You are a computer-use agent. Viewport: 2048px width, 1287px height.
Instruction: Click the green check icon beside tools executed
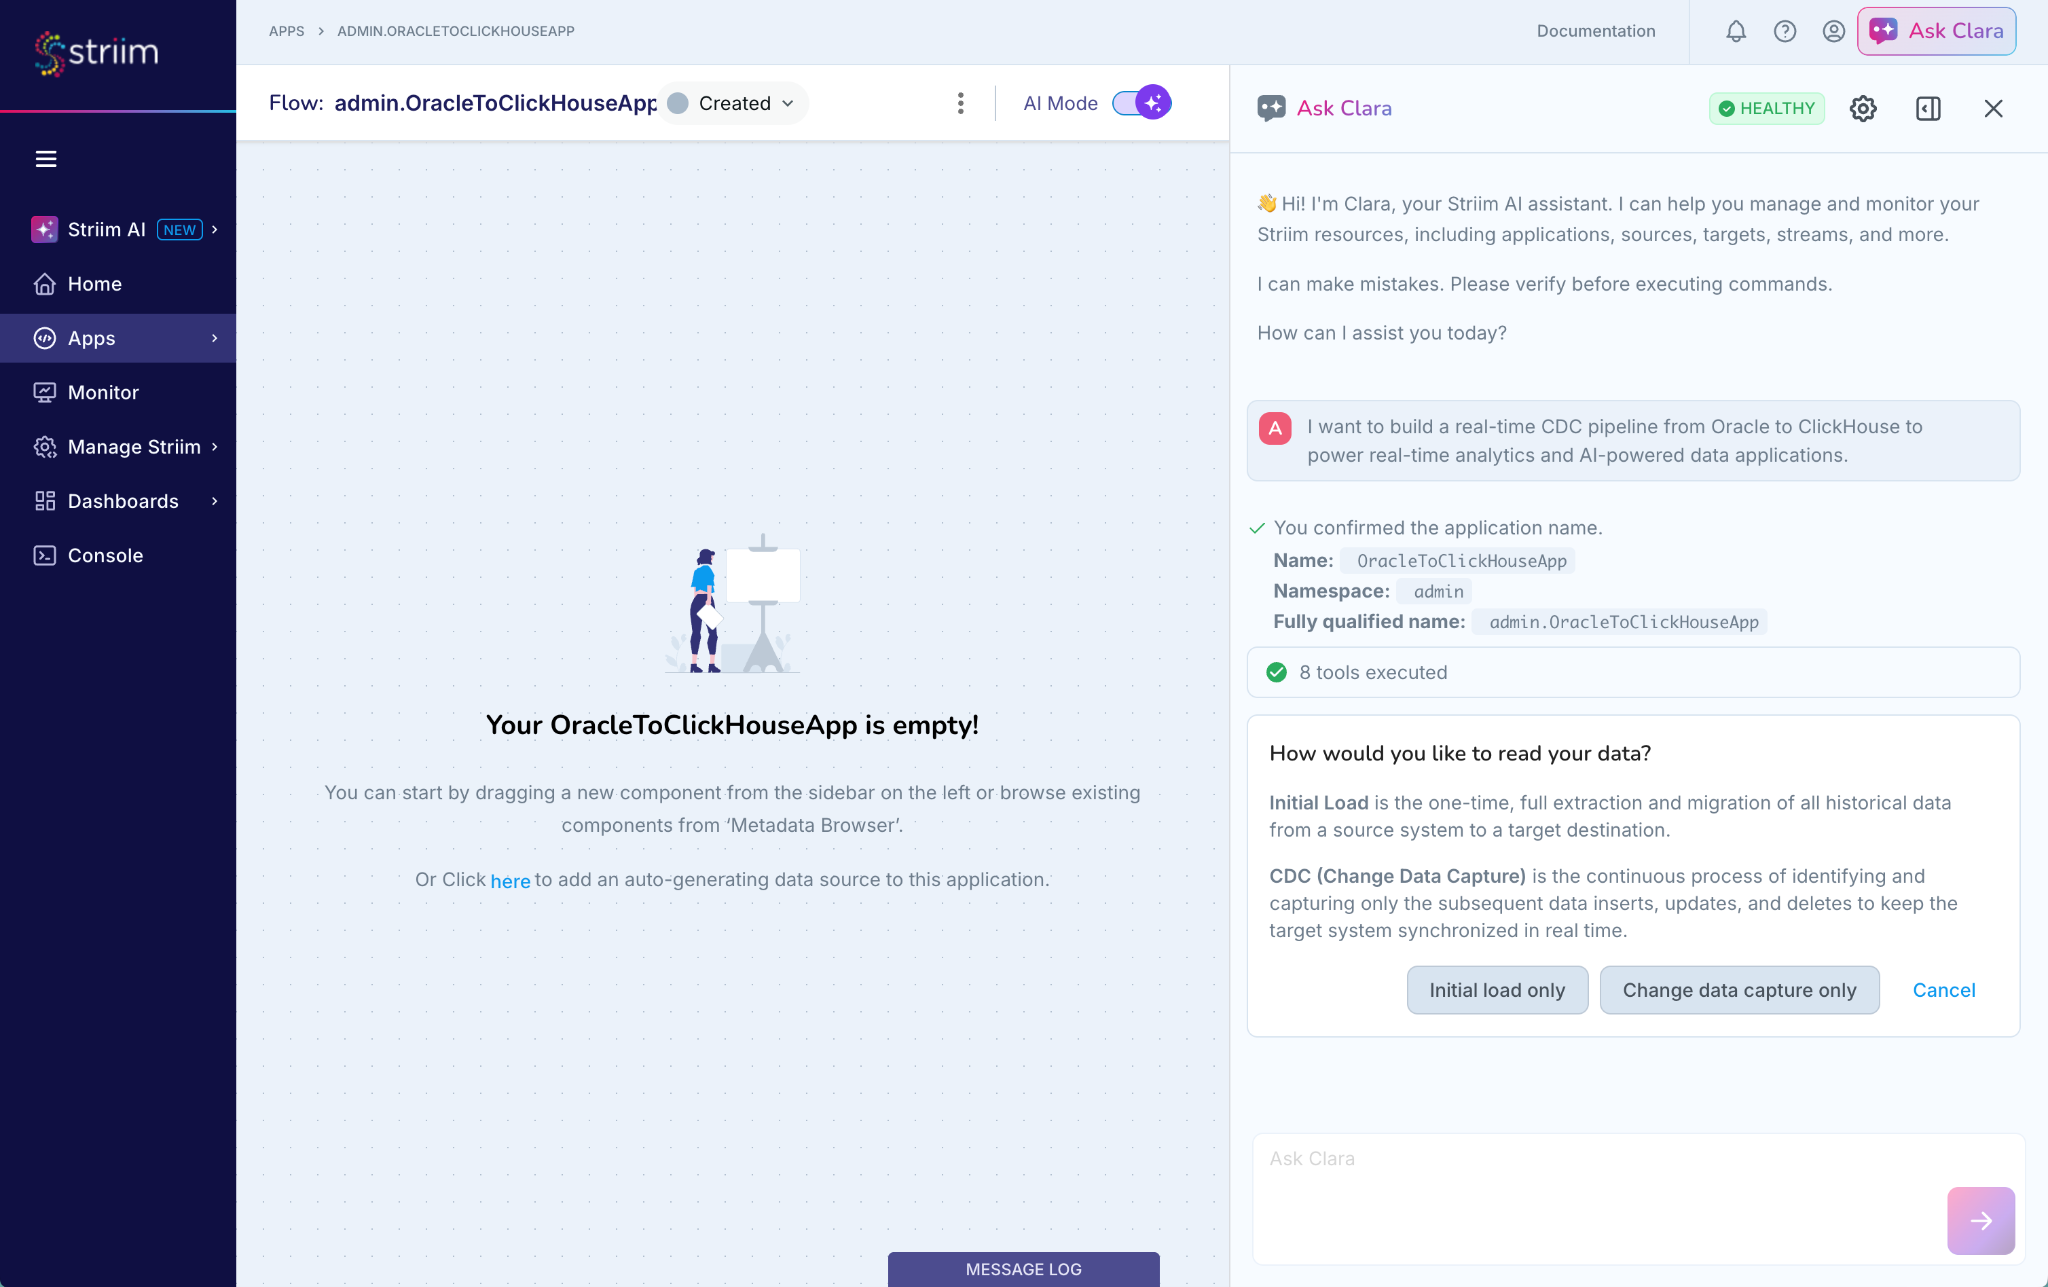[1276, 672]
